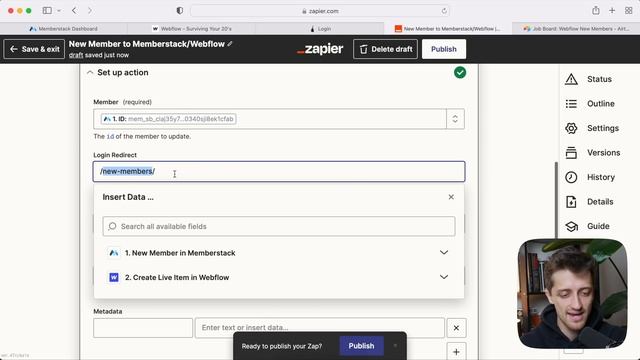The width and height of the screenshot is (640, 360).
Task: Click the Memberstack icon in first step row
Action: [113, 253]
